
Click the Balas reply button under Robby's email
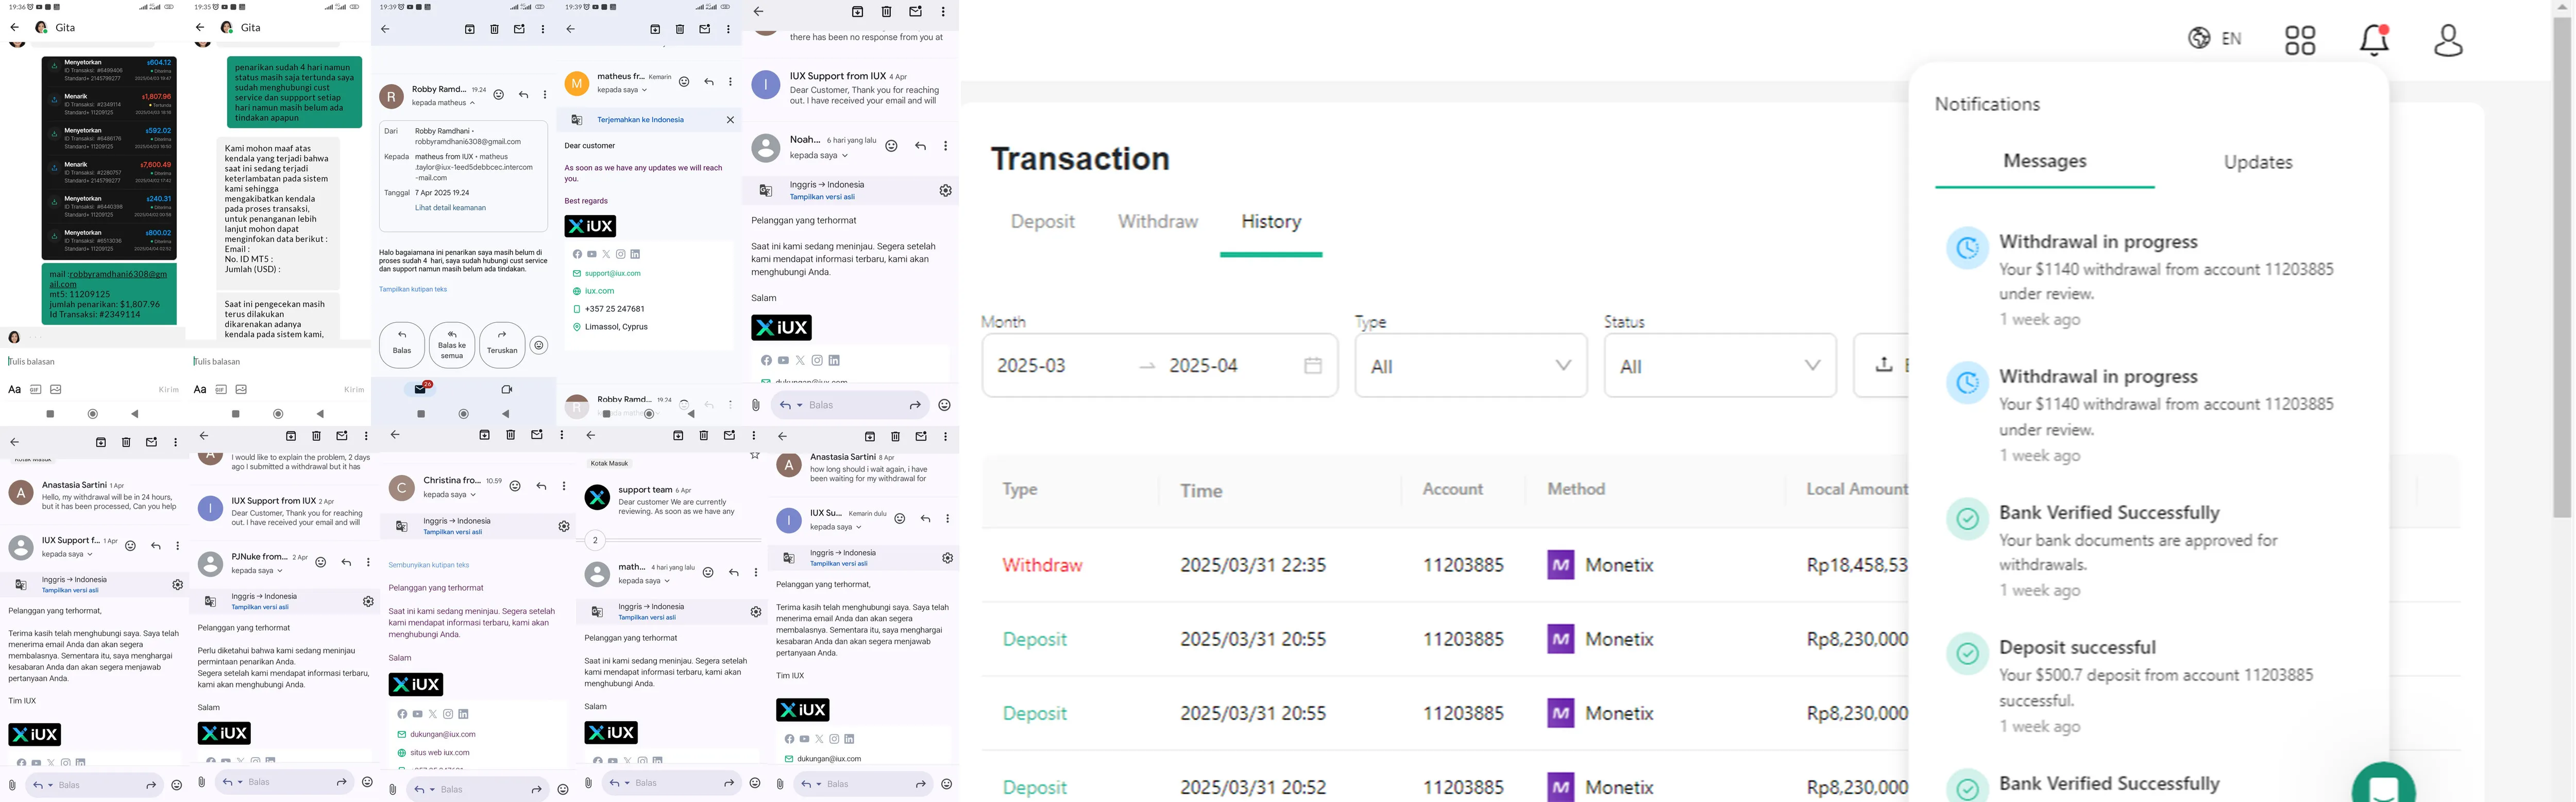coord(402,344)
